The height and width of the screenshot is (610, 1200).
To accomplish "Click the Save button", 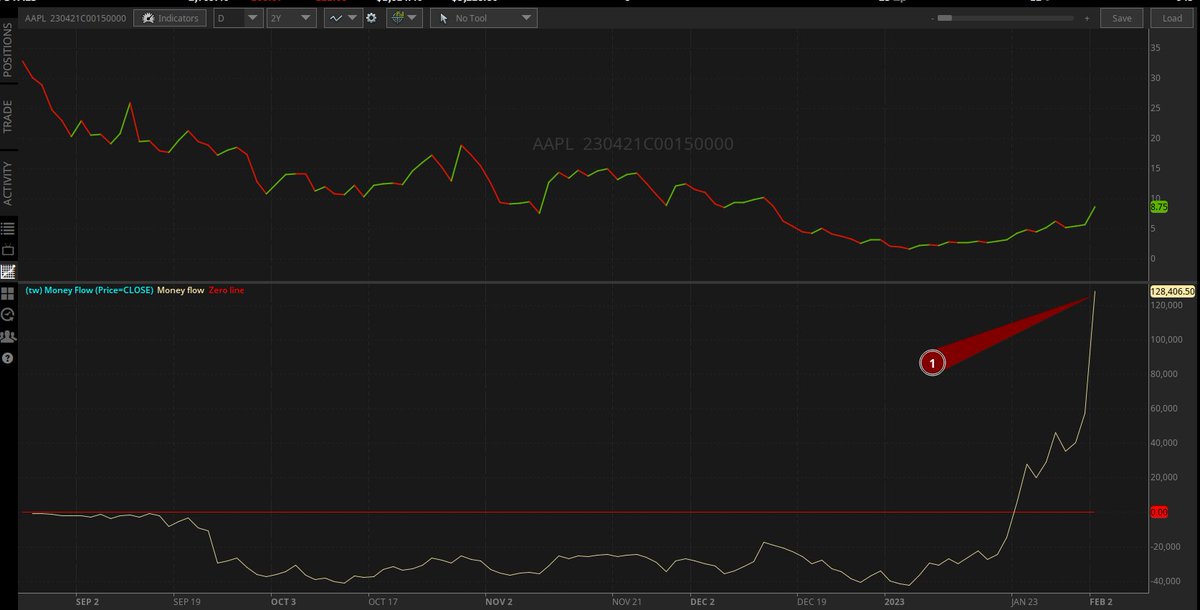I will [x=1121, y=18].
